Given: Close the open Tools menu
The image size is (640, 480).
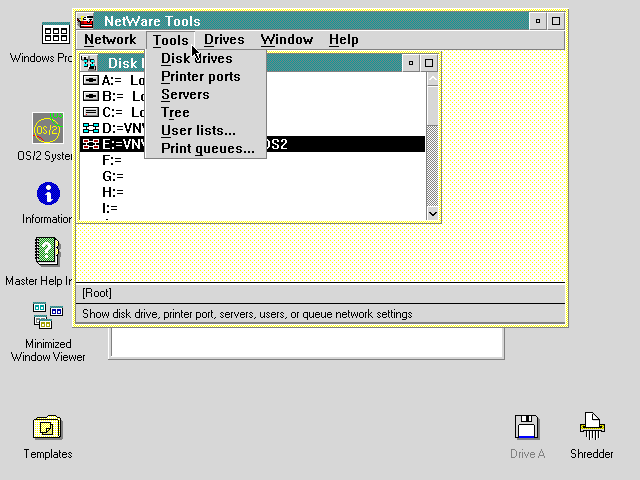Looking at the screenshot, I should tap(171, 40).
